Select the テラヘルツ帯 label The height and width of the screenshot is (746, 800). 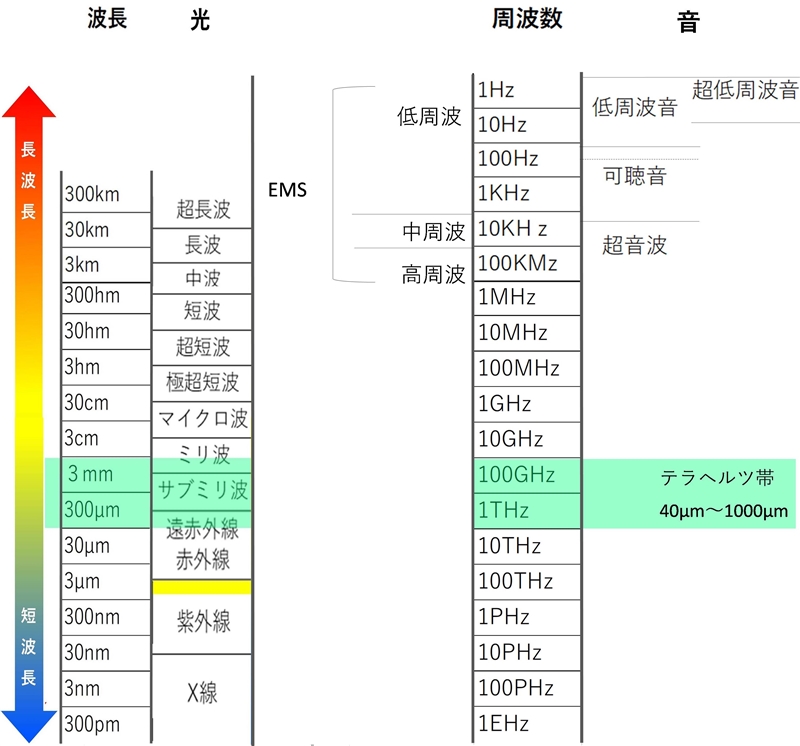click(717, 478)
